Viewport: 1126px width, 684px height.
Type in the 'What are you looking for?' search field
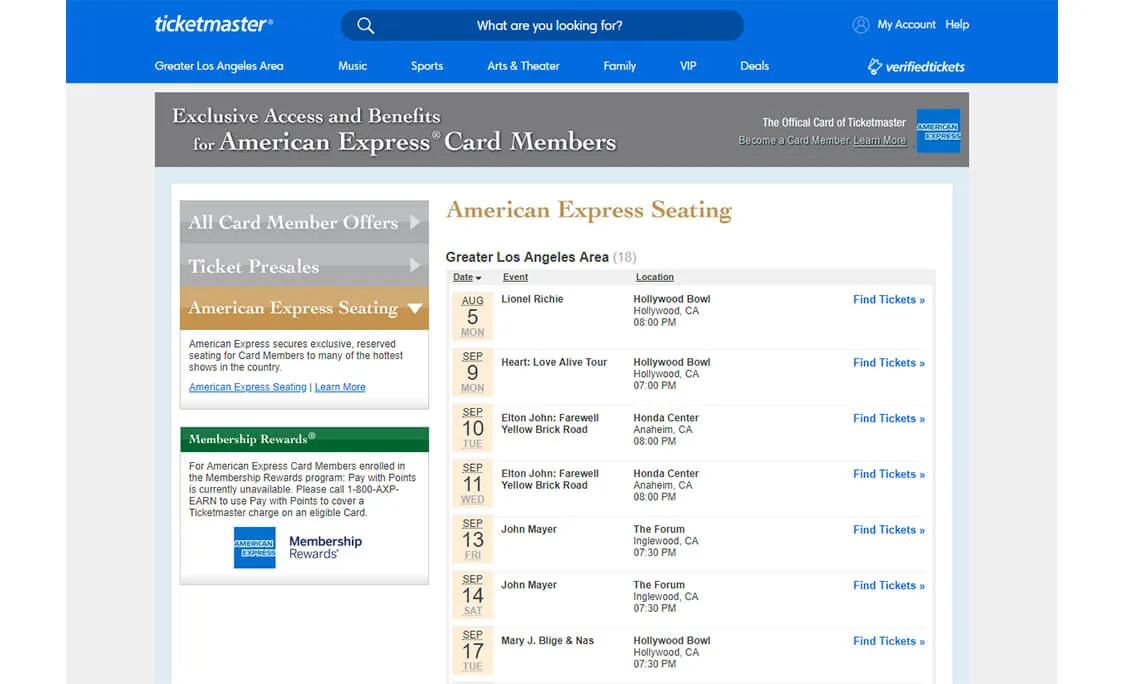pos(549,26)
